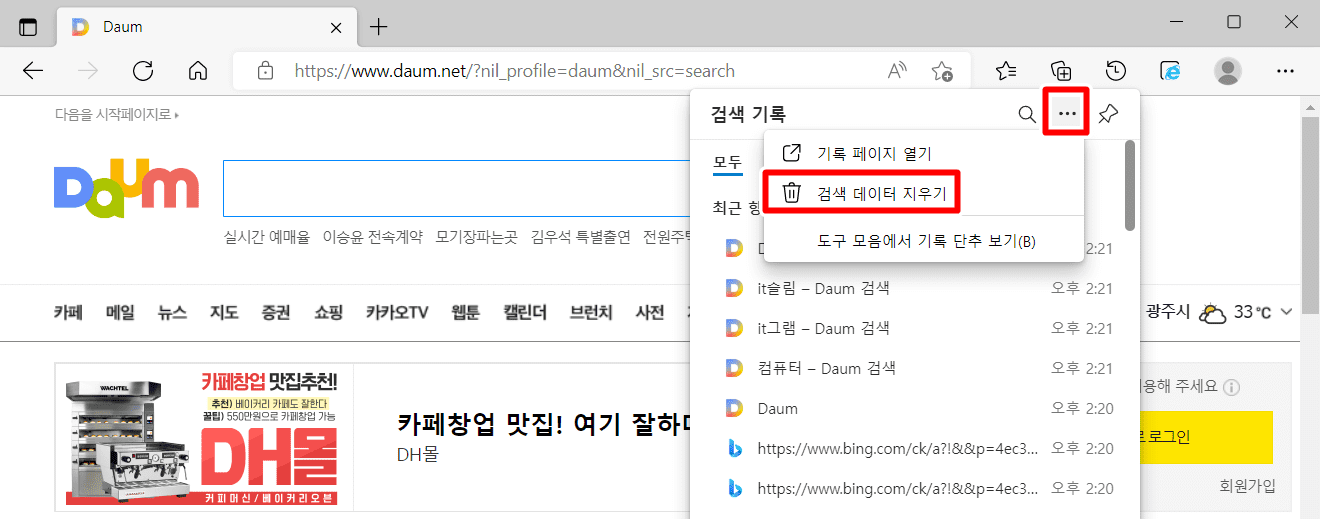The image size is (1320, 519).
Task: Click Internet Explorer mode icon
Action: click(1171, 71)
